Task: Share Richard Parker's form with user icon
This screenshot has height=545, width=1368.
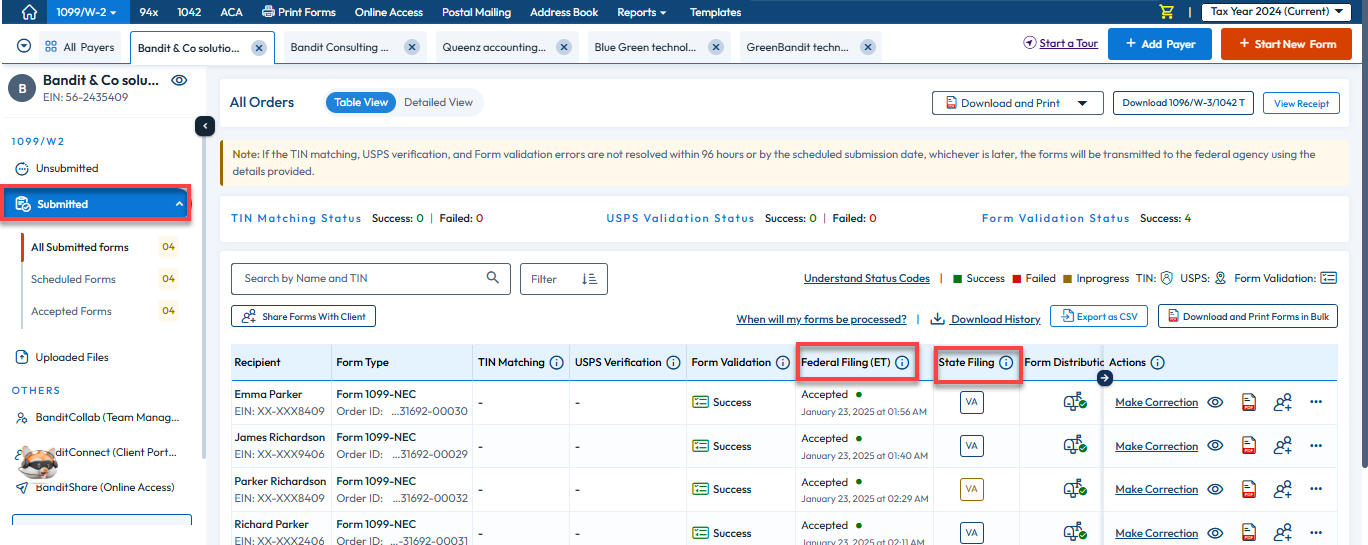Action: 1282,533
